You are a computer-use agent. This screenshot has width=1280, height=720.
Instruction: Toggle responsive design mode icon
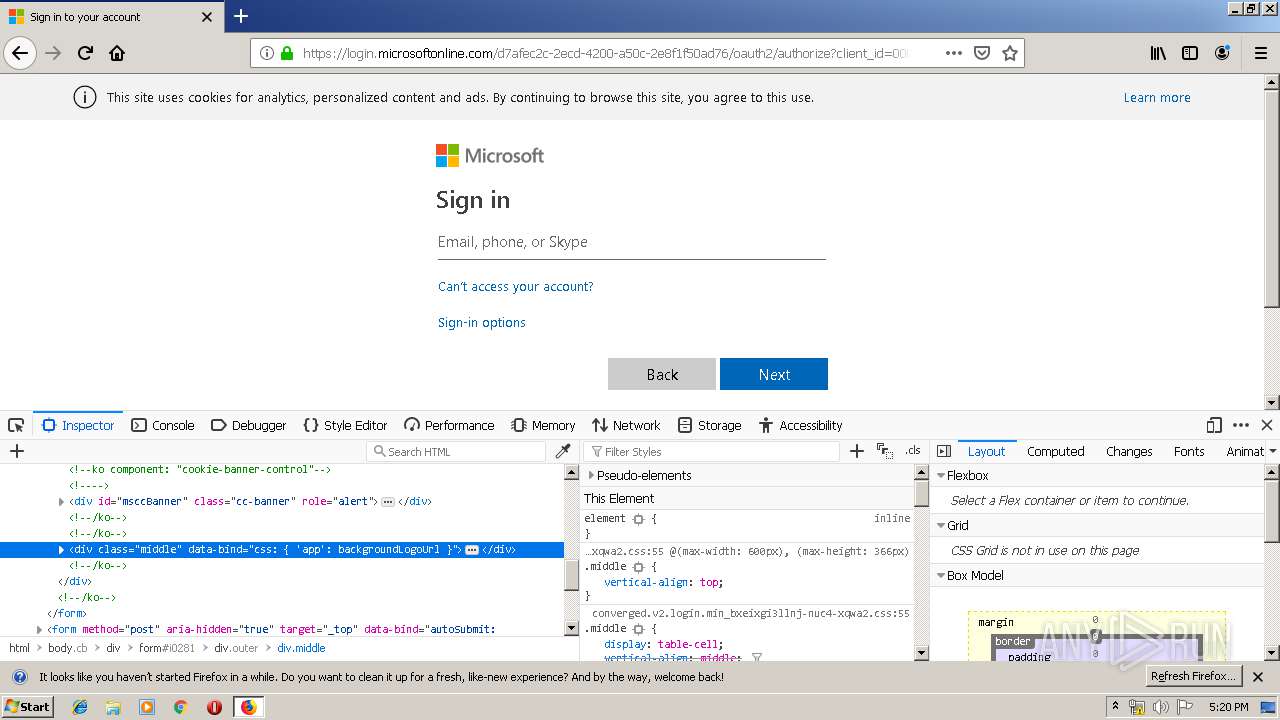[1214, 425]
